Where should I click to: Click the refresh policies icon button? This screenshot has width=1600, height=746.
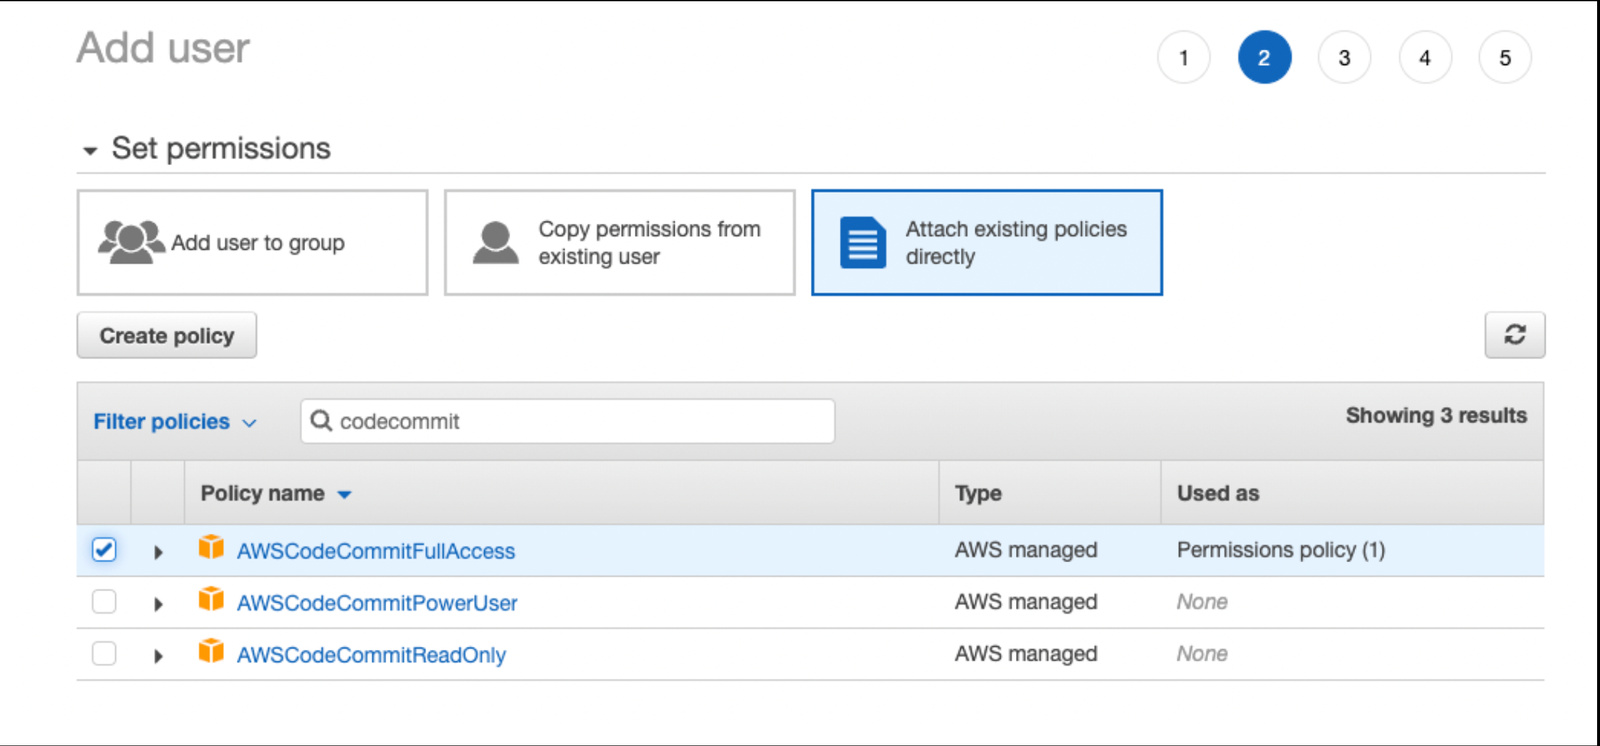pos(1514,335)
